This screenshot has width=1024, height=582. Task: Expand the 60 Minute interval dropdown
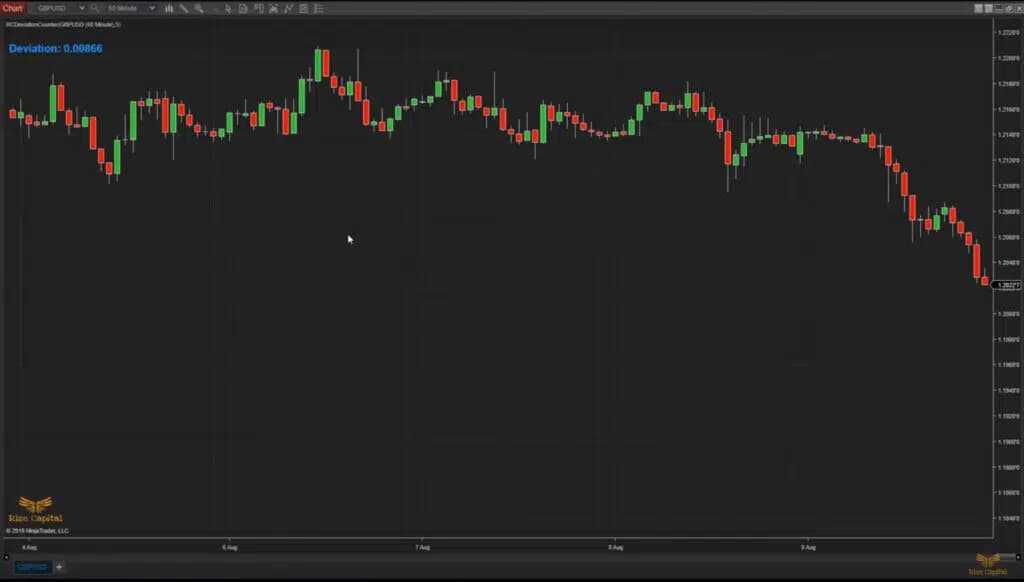(151, 8)
